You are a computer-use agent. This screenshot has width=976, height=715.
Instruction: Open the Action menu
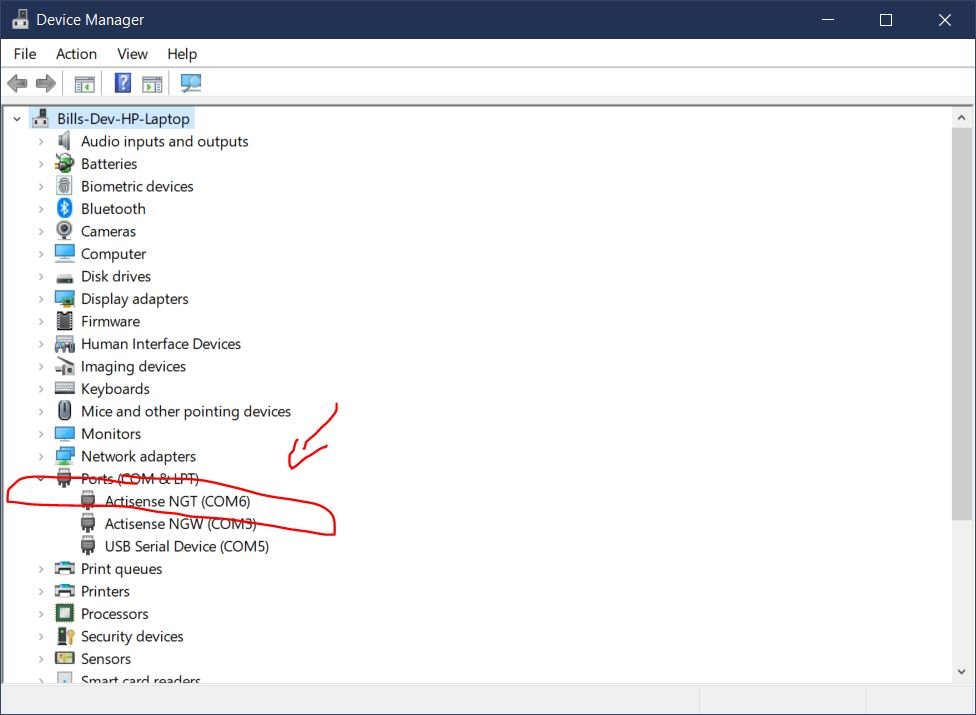click(76, 54)
